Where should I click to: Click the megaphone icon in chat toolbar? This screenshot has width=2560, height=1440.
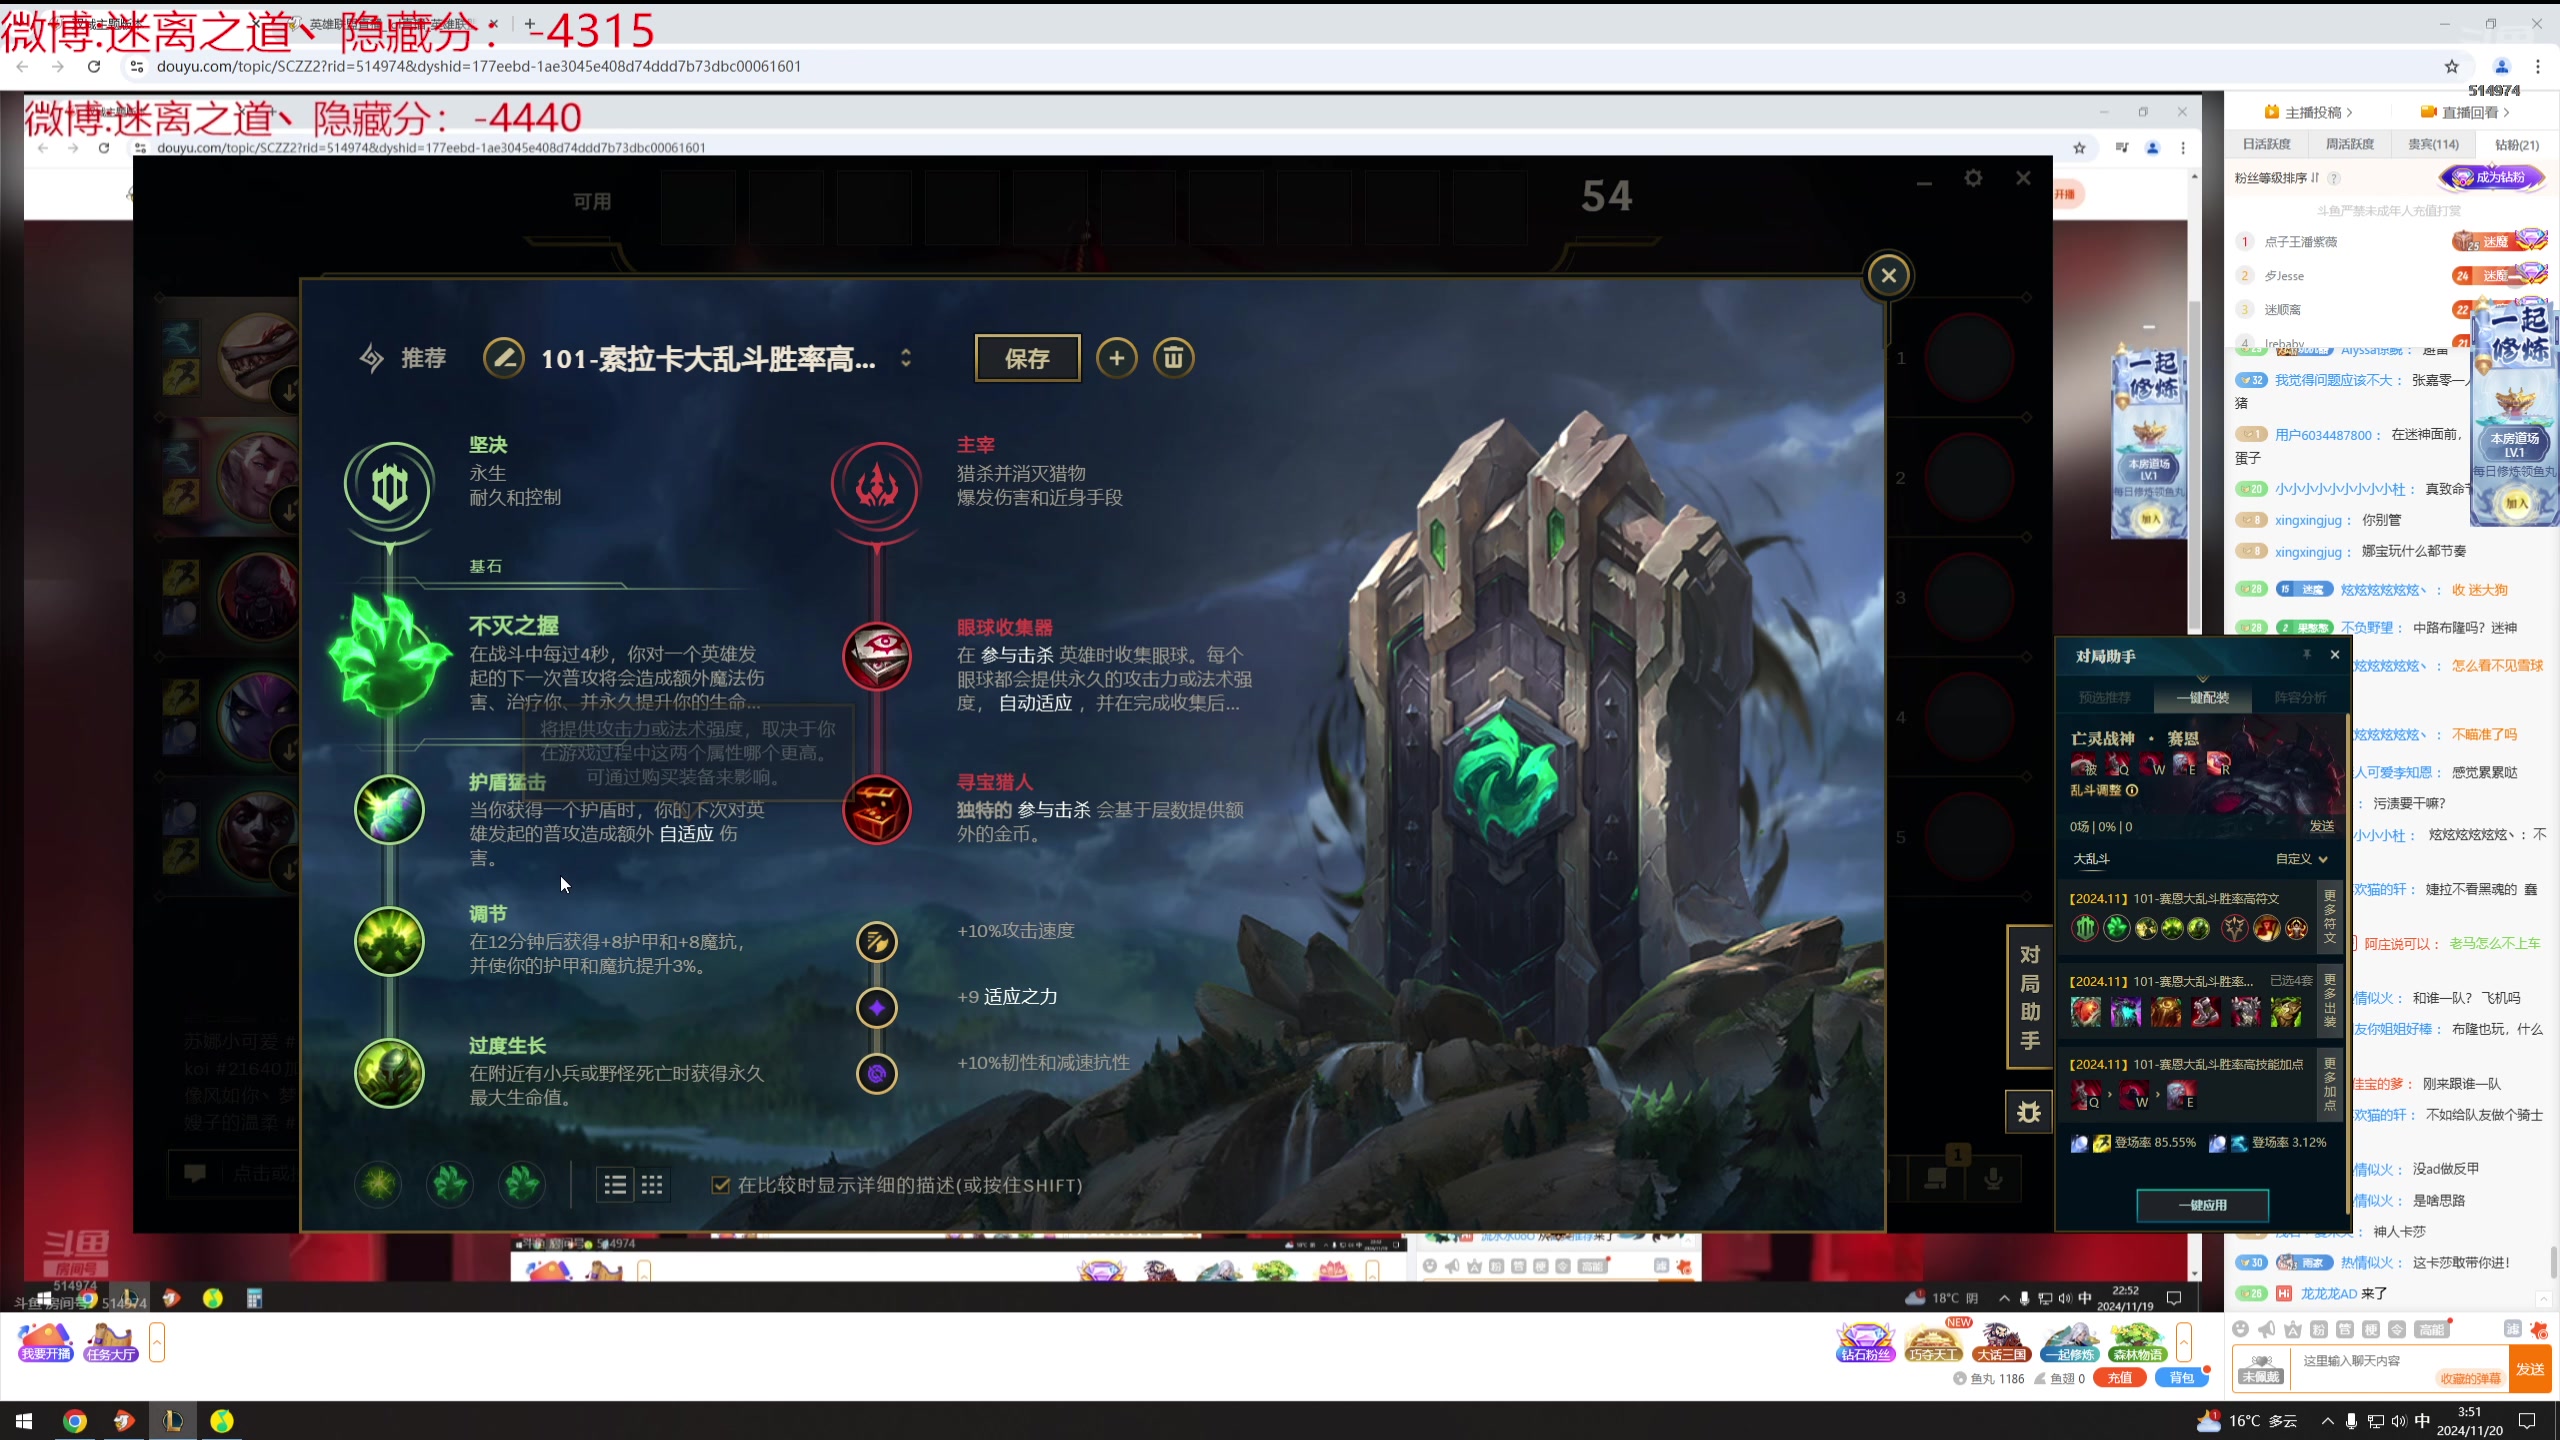click(2267, 1329)
